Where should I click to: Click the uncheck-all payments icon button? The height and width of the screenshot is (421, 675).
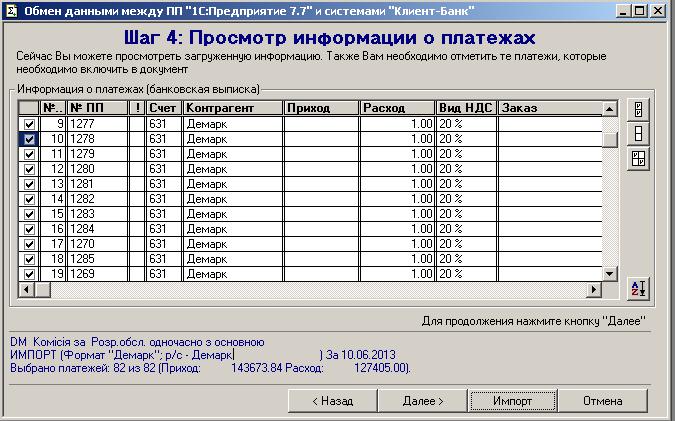click(638, 133)
